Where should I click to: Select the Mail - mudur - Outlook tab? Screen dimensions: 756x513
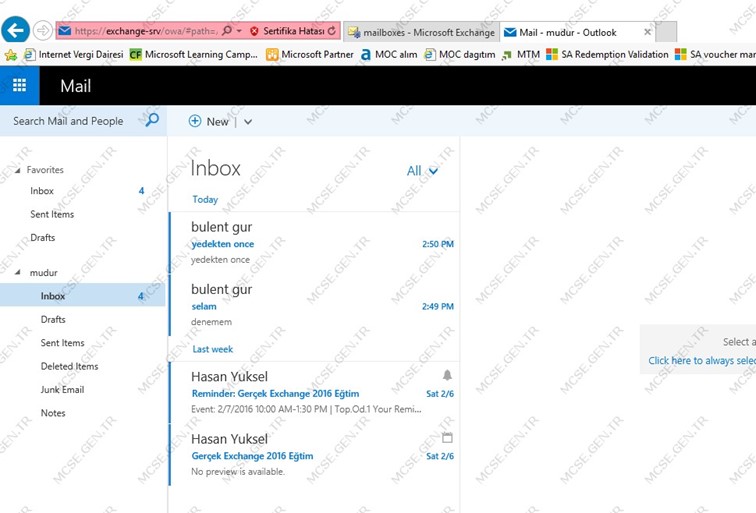tap(567, 32)
